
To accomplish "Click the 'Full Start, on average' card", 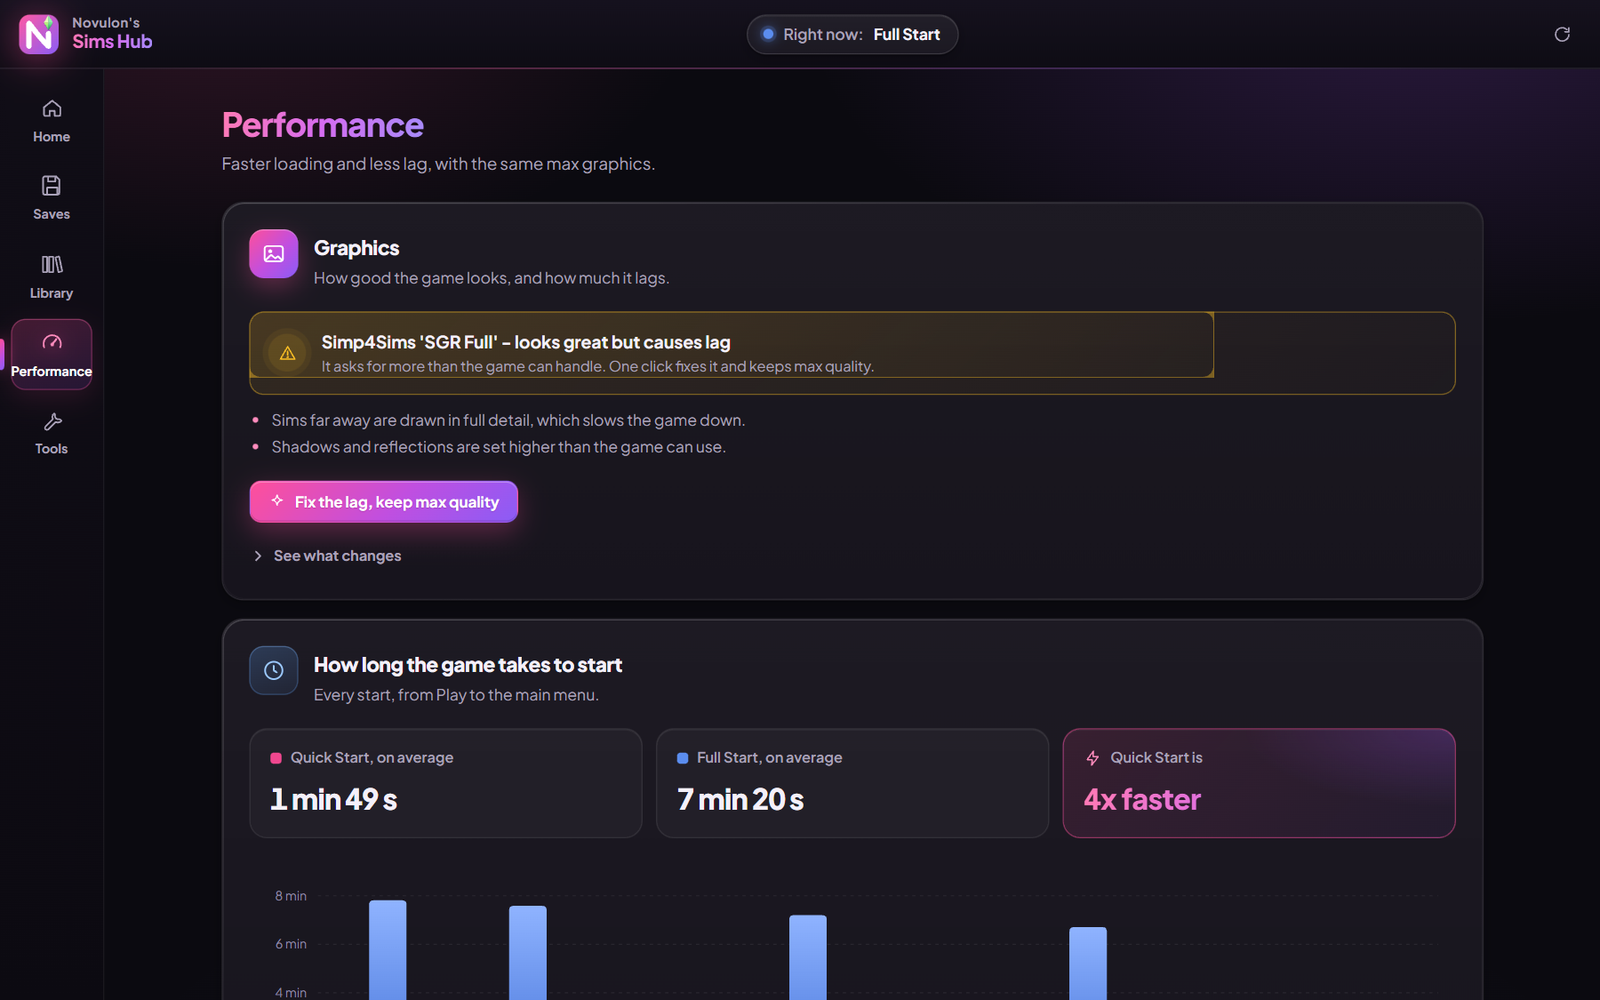I will 852,783.
